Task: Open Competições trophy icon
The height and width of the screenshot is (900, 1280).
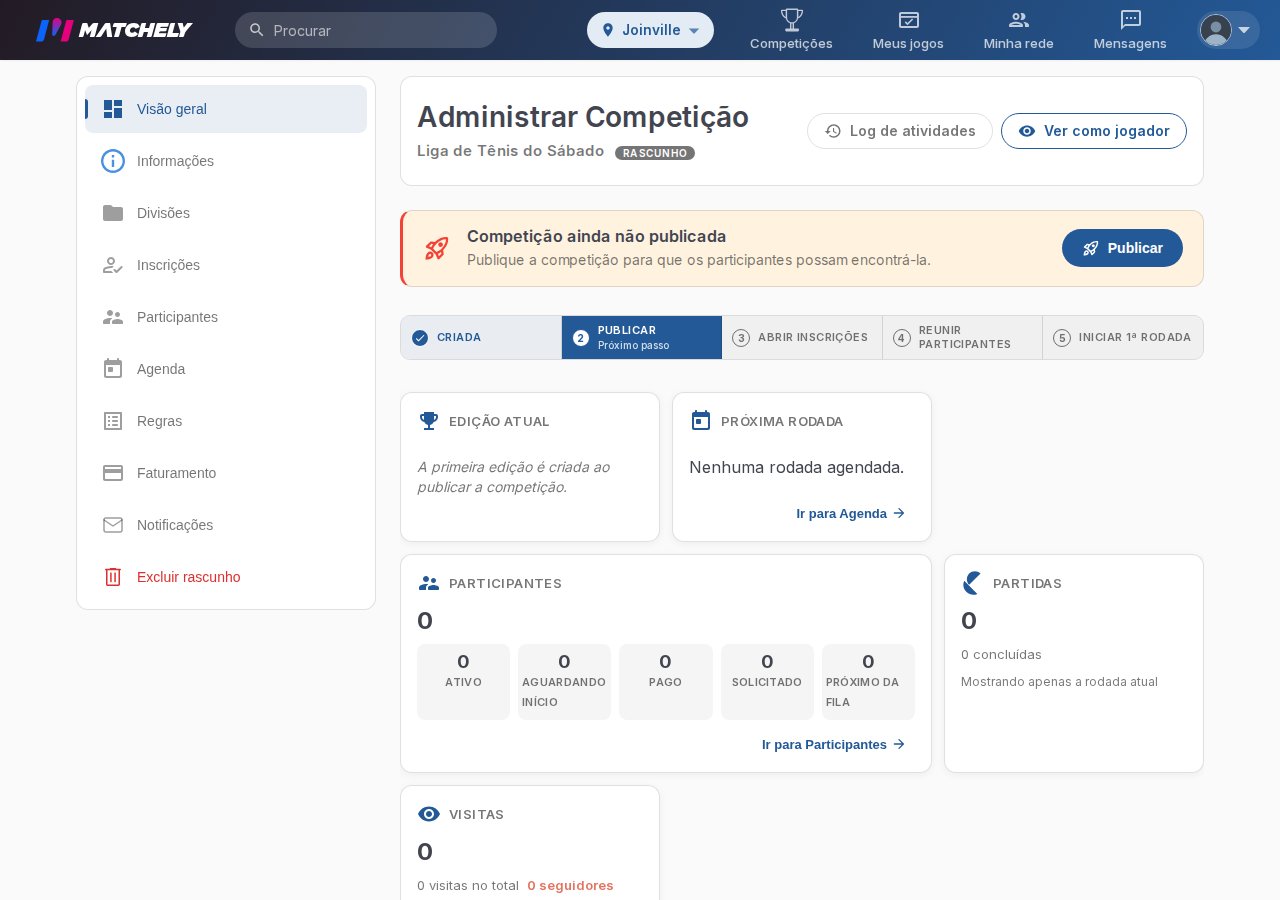Action: coord(791,20)
